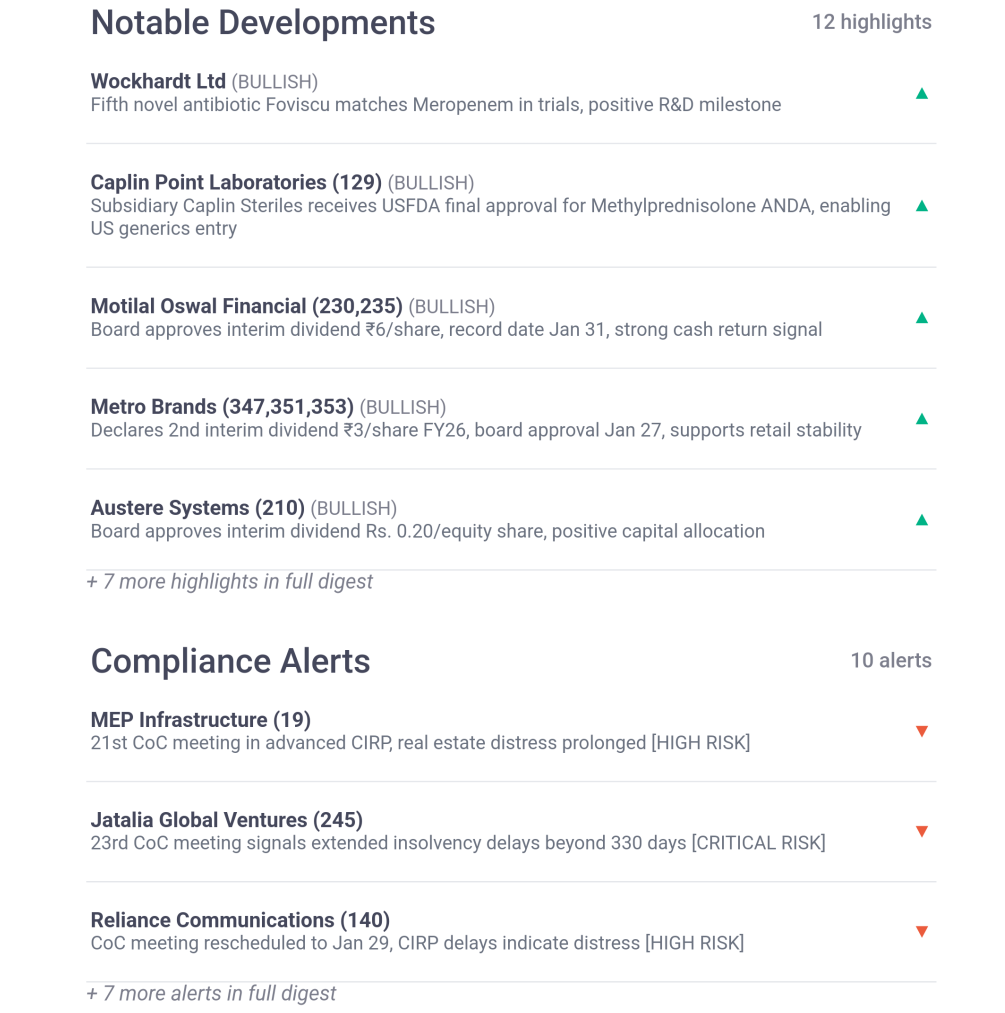1005x1013 pixels.
Task: Click the USFDA Methylprednisolone ANDA approval description
Action: [490, 217]
